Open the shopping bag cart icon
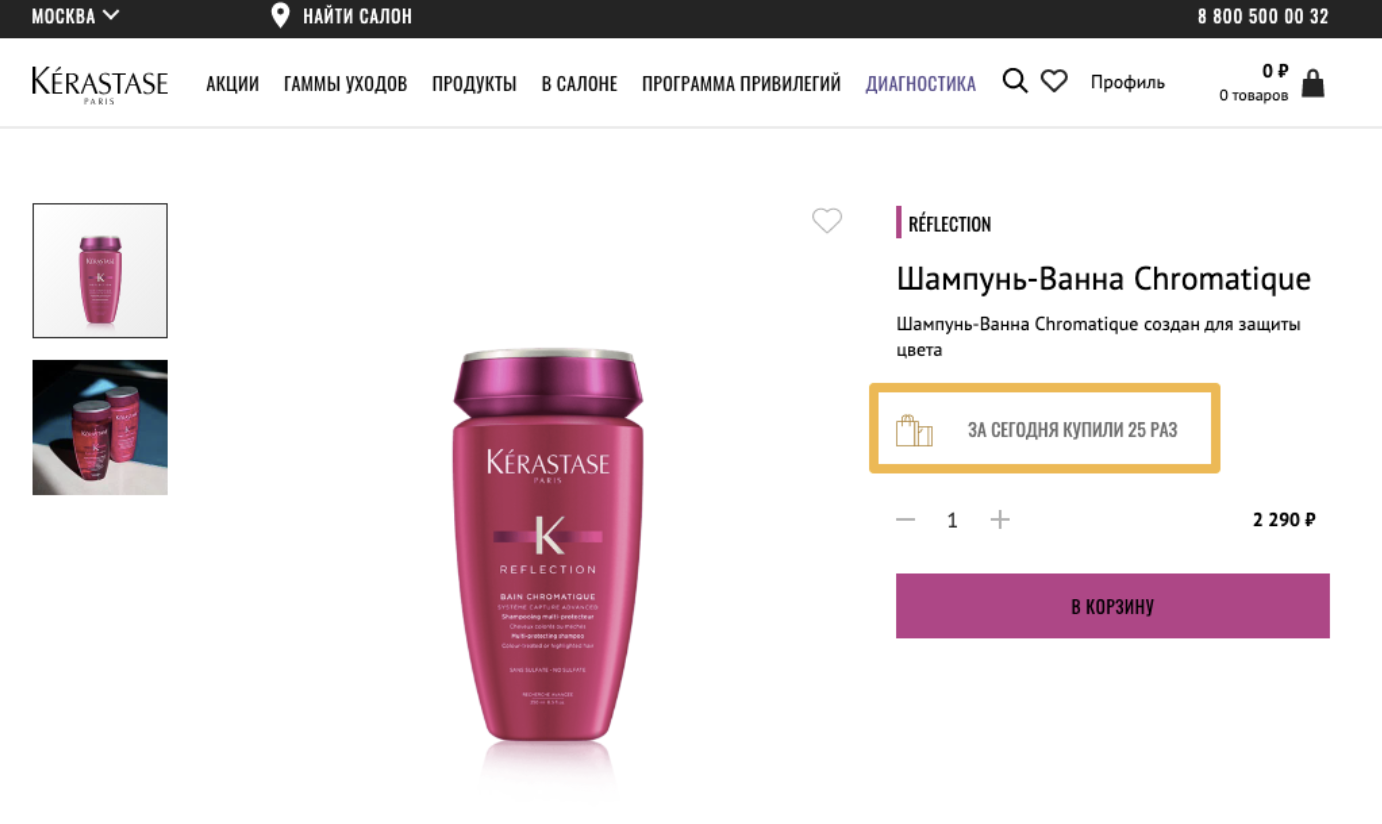This screenshot has height=824, width=1382. click(x=1313, y=84)
